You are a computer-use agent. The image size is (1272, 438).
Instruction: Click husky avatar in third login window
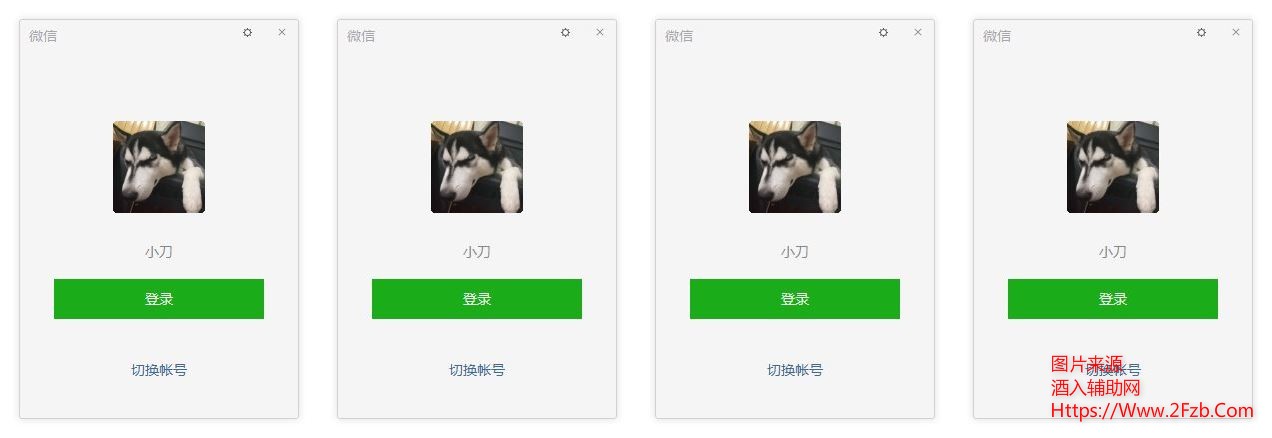[795, 167]
